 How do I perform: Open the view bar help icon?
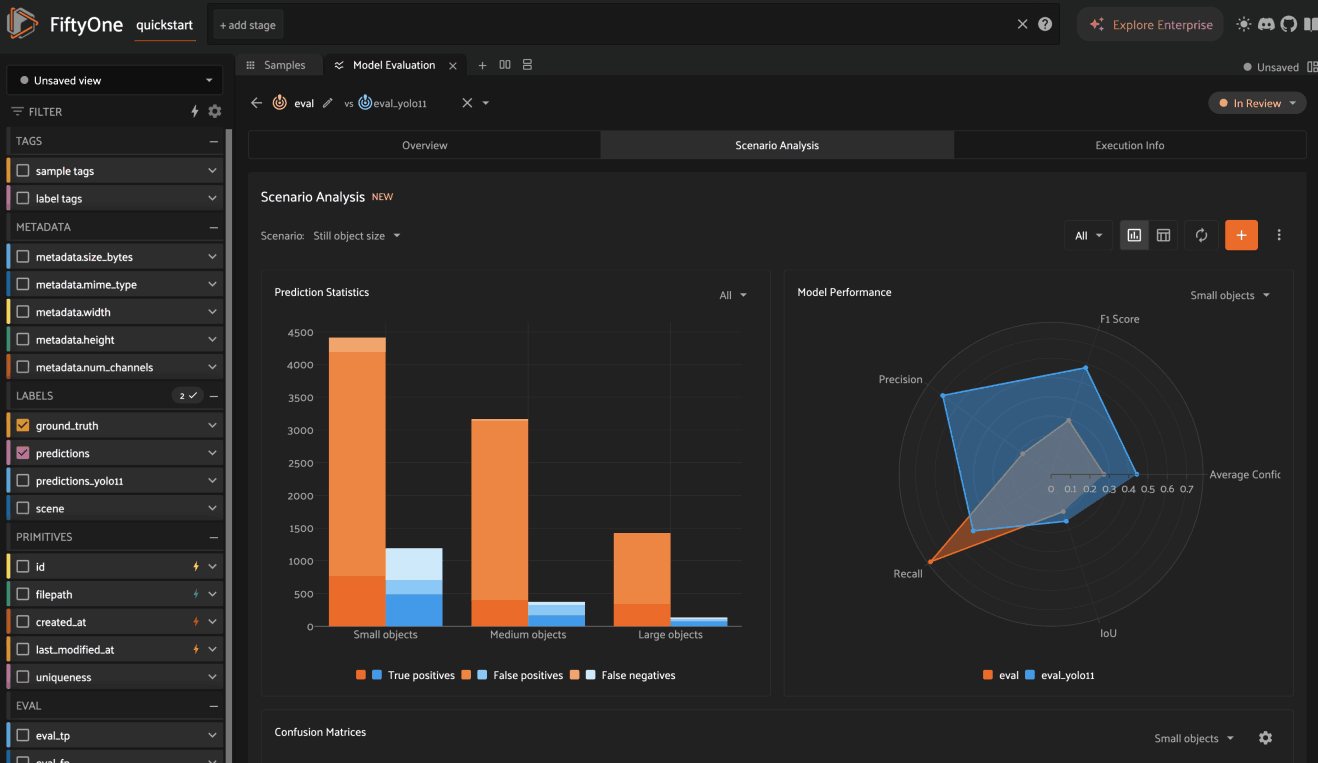click(x=1045, y=24)
